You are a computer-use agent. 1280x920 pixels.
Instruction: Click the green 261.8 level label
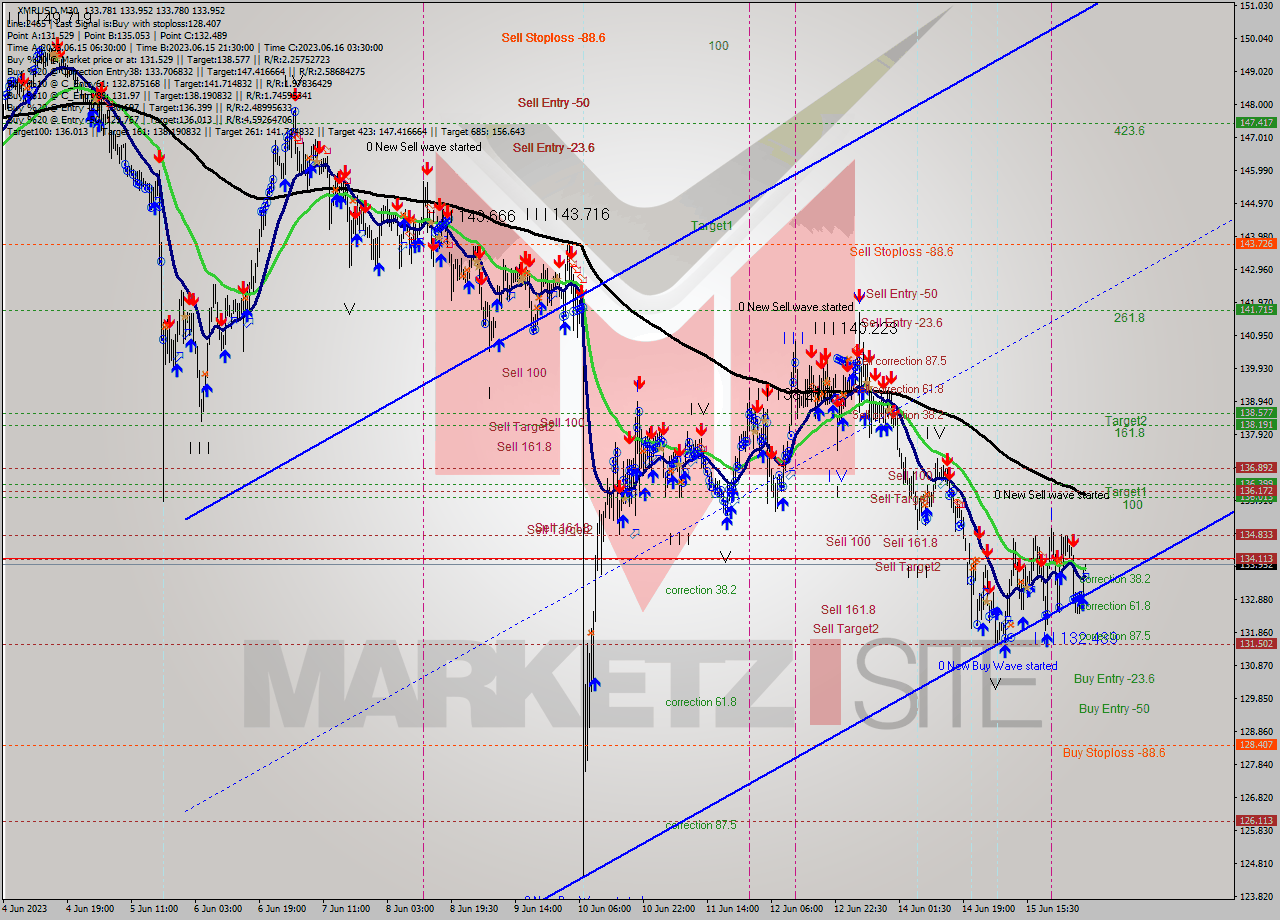point(1129,318)
